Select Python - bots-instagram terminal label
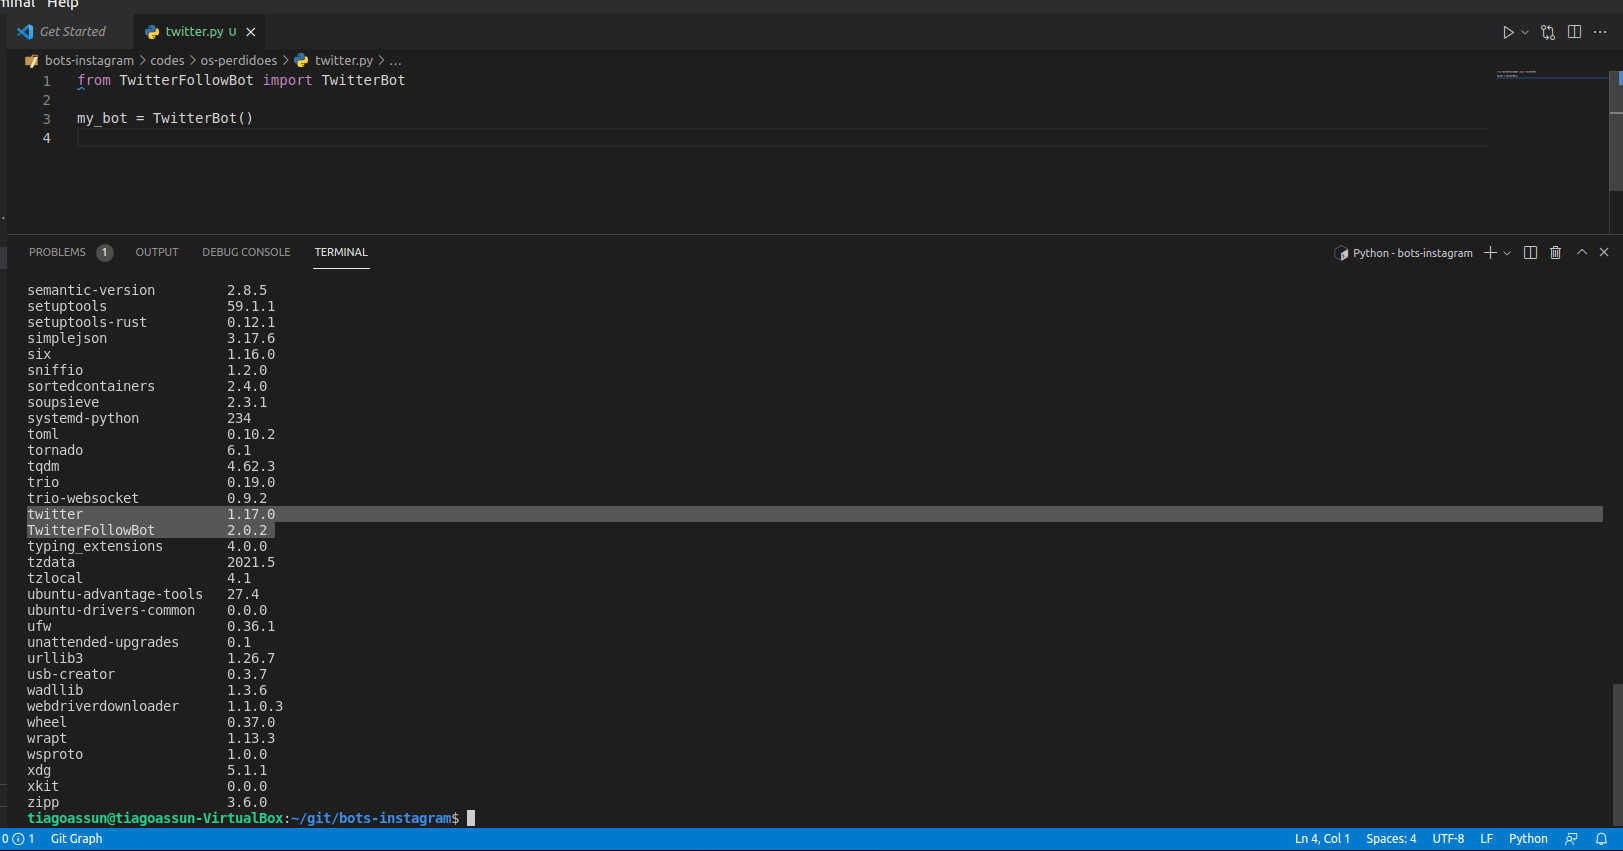This screenshot has width=1623, height=851. 1404,253
